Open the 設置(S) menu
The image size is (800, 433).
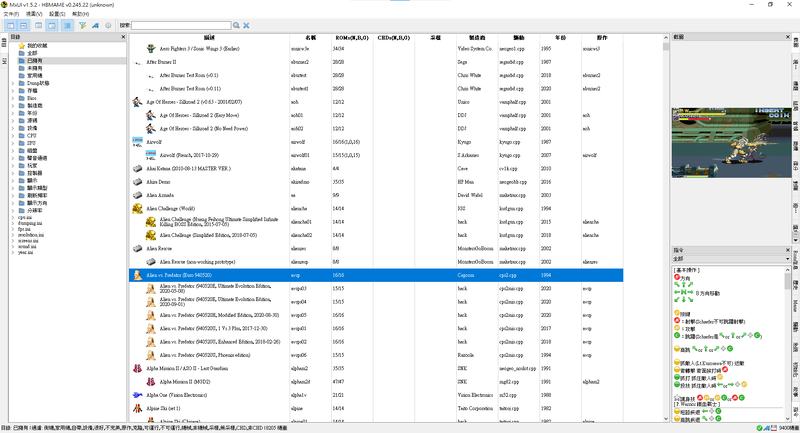coord(57,14)
